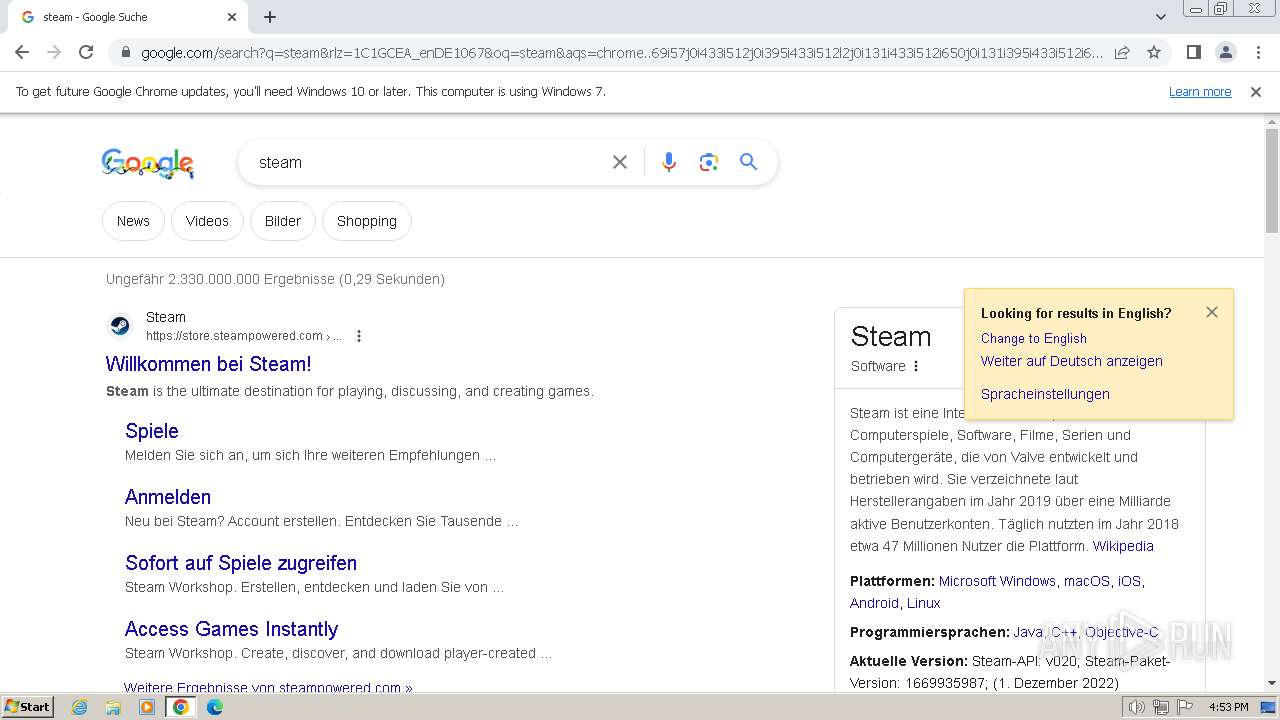1280x720 pixels.
Task: Open the Spiele sitelink
Action: [152, 431]
